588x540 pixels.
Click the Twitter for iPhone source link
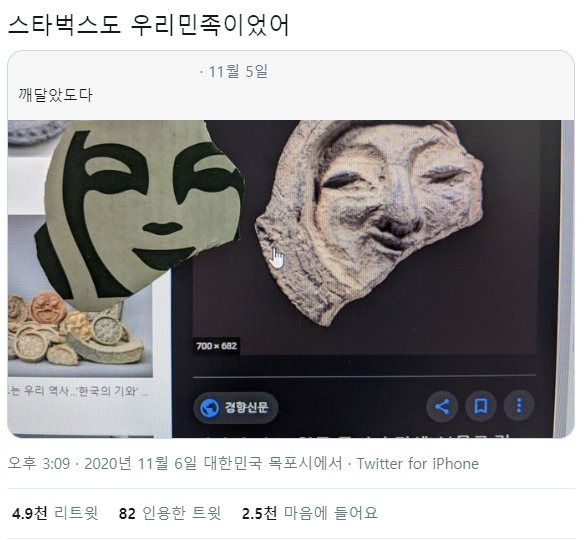point(418,464)
